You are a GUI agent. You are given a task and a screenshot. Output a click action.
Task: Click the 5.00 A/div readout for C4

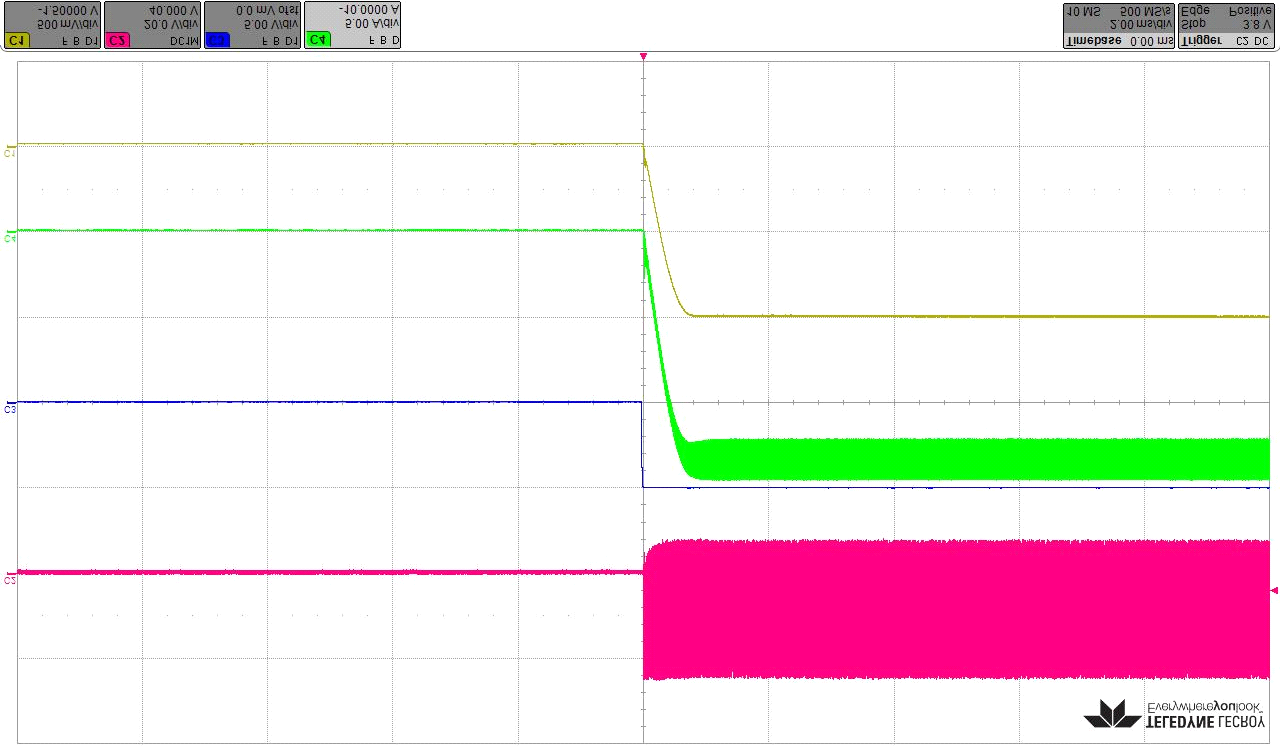click(370, 24)
